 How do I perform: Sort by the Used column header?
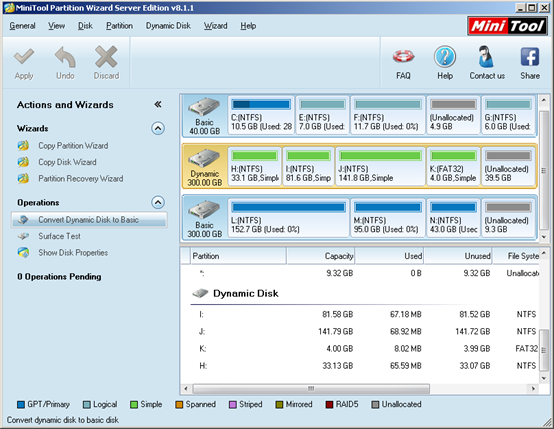coord(389,256)
